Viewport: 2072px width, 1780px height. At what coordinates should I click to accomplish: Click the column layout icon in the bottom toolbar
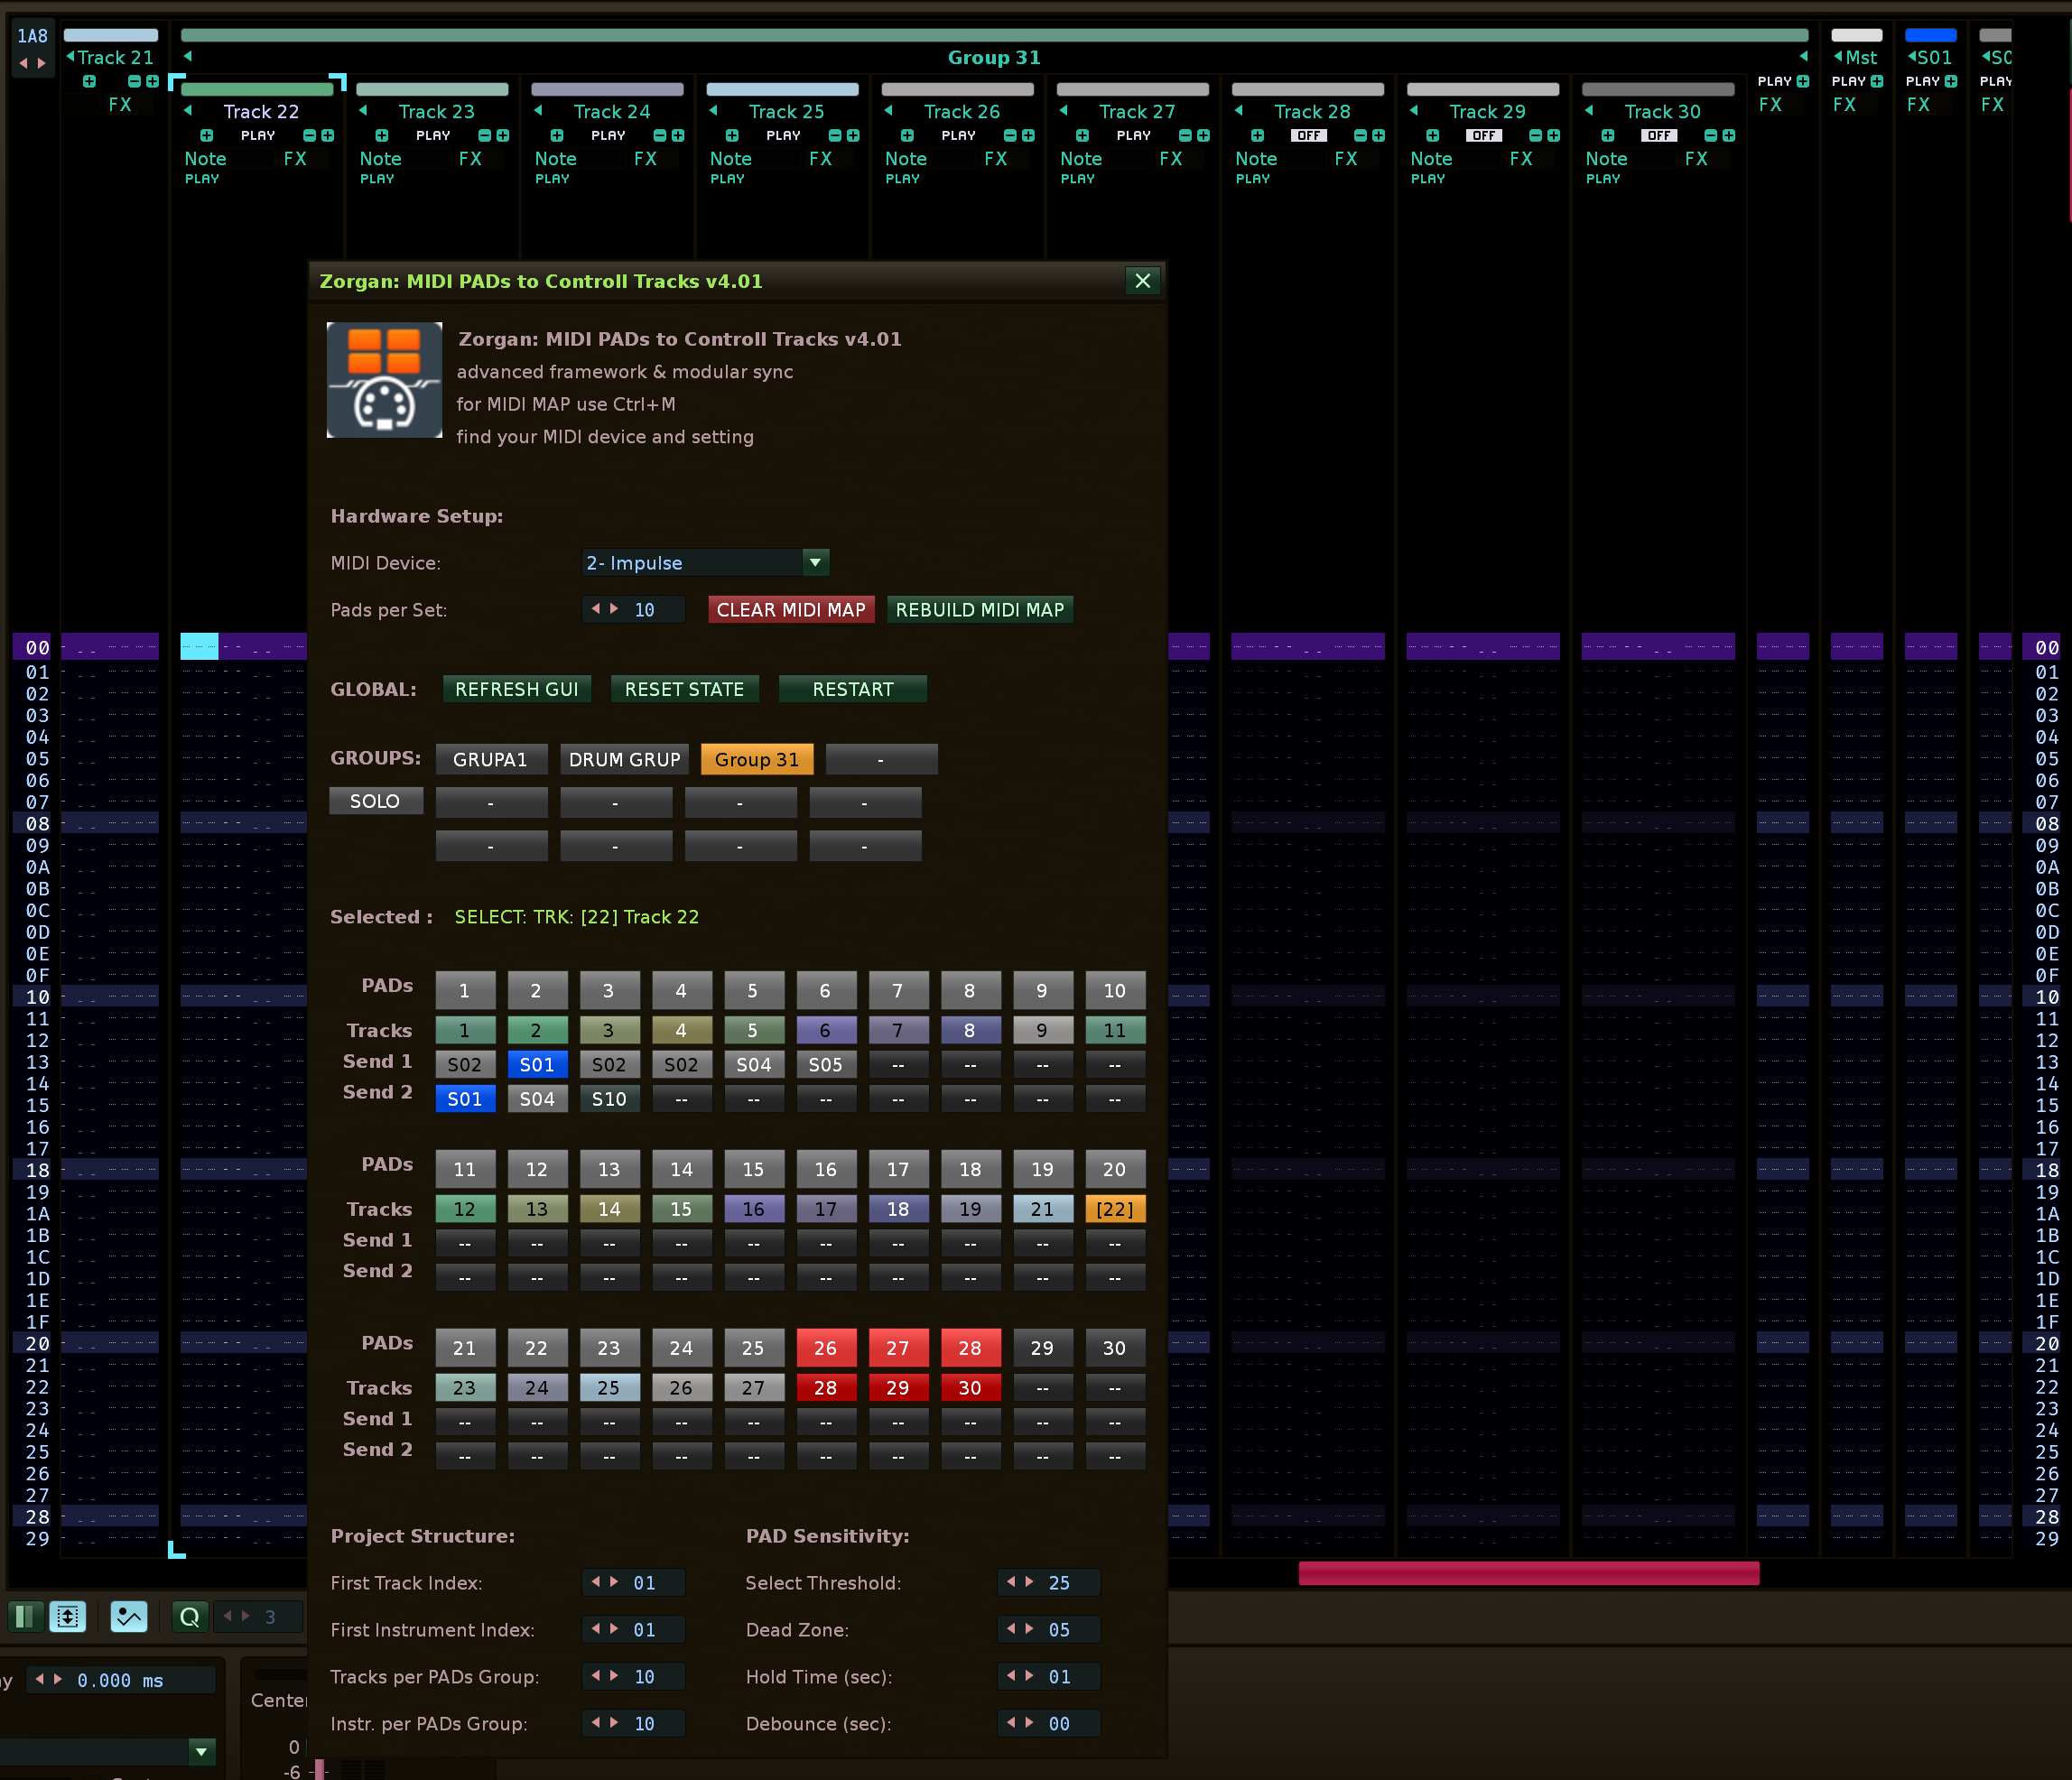tap(25, 1616)
